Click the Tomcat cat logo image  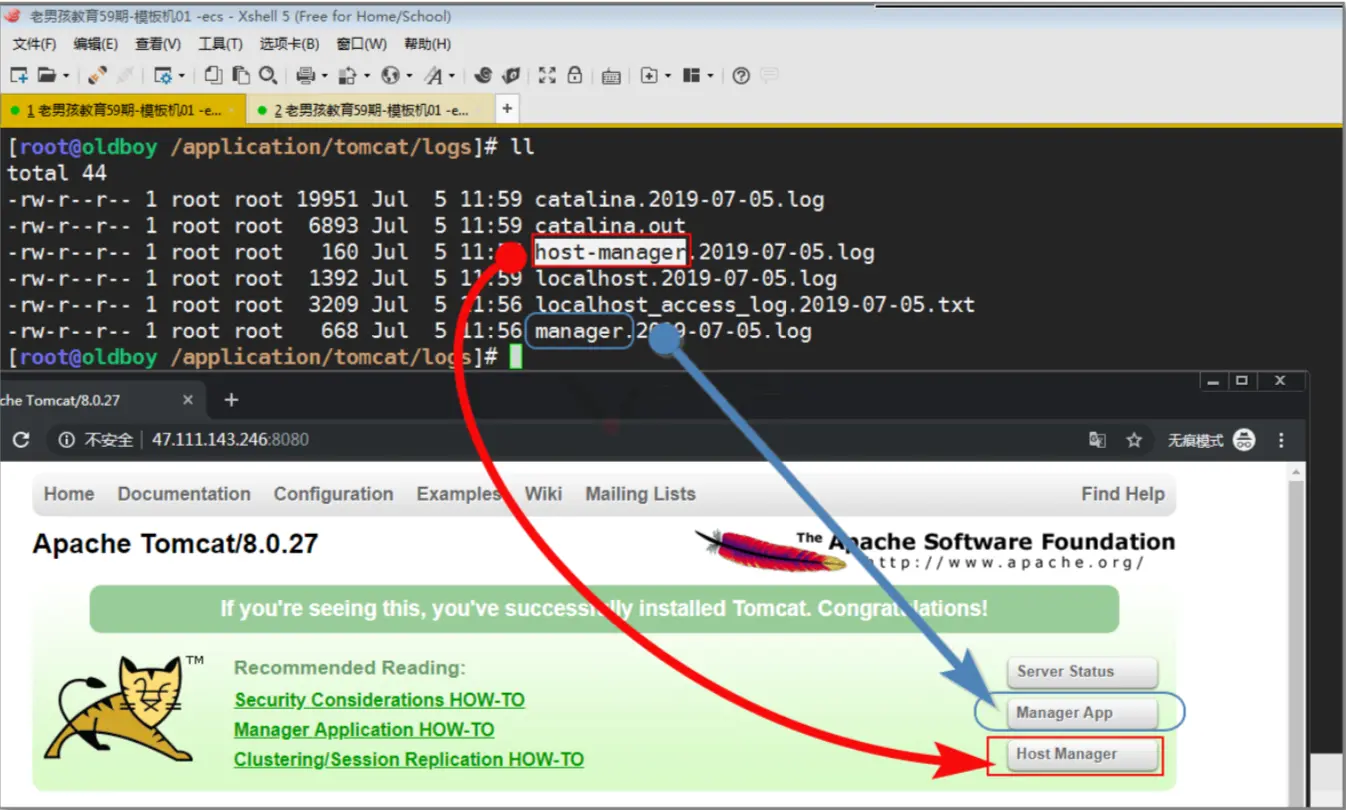[x=123, y=709]
